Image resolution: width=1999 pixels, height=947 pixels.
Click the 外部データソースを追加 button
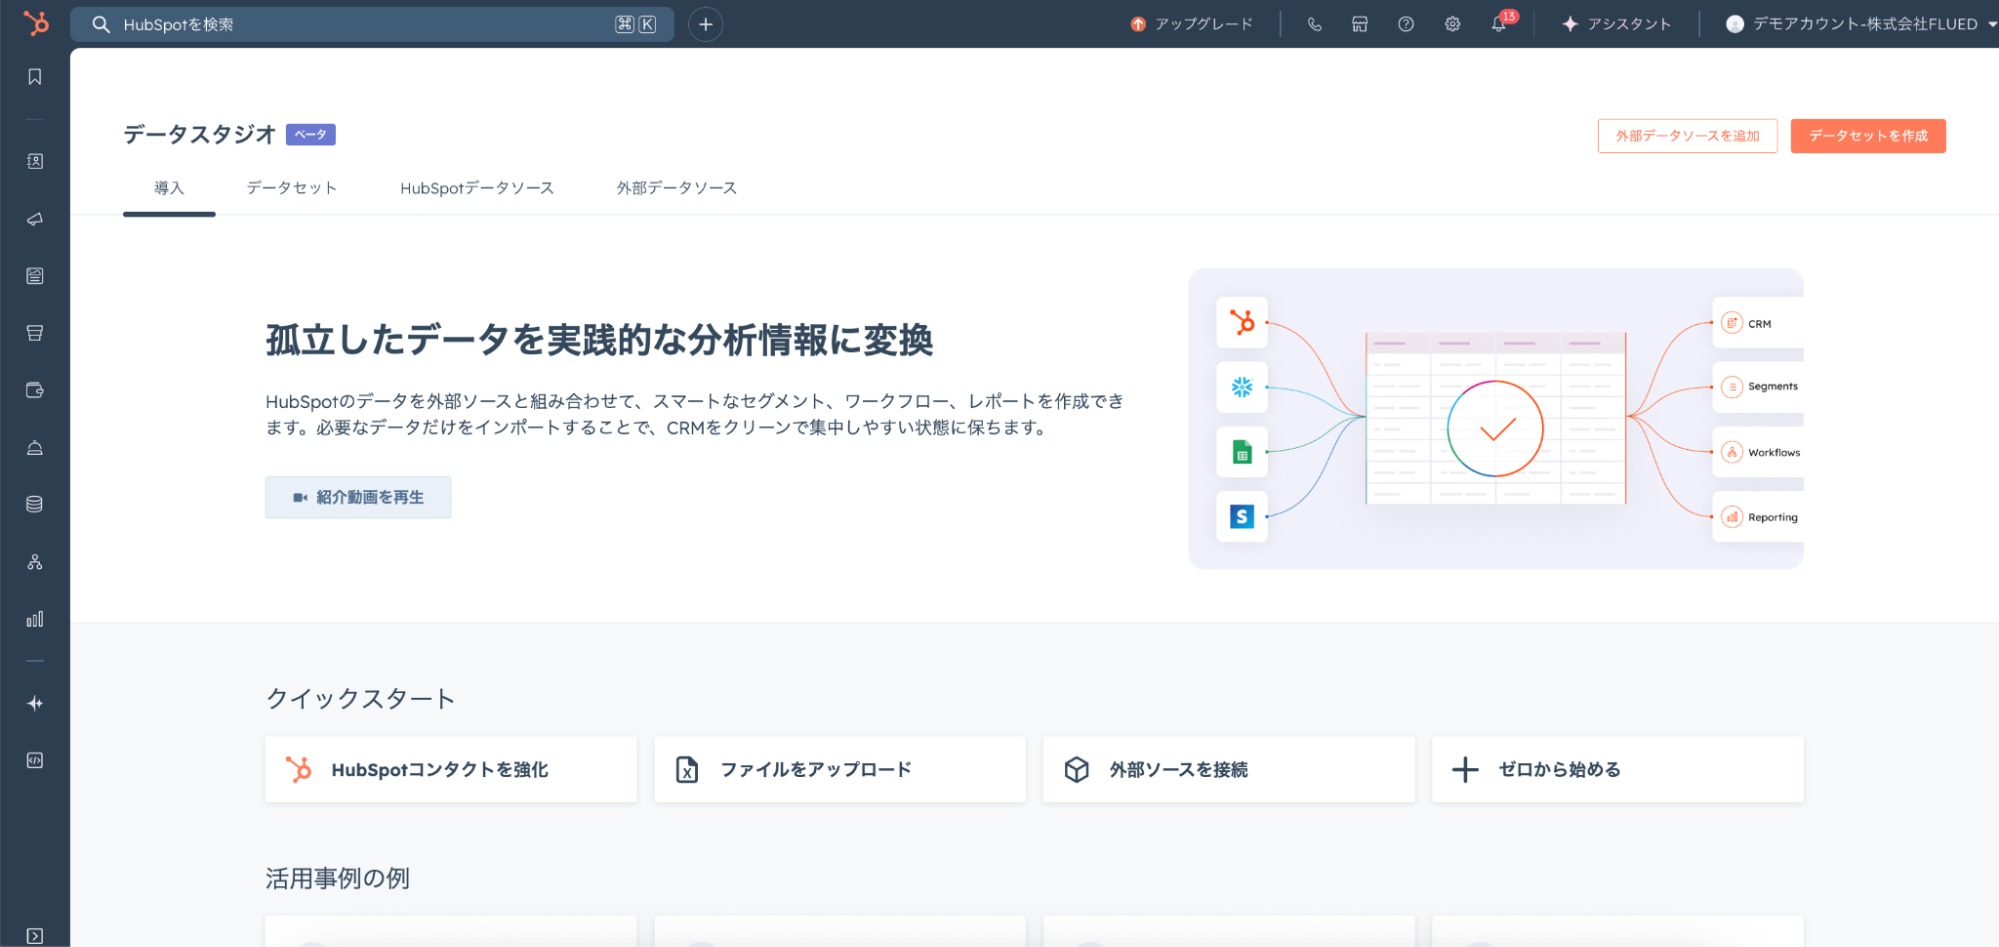click(x=1687, y=136)
